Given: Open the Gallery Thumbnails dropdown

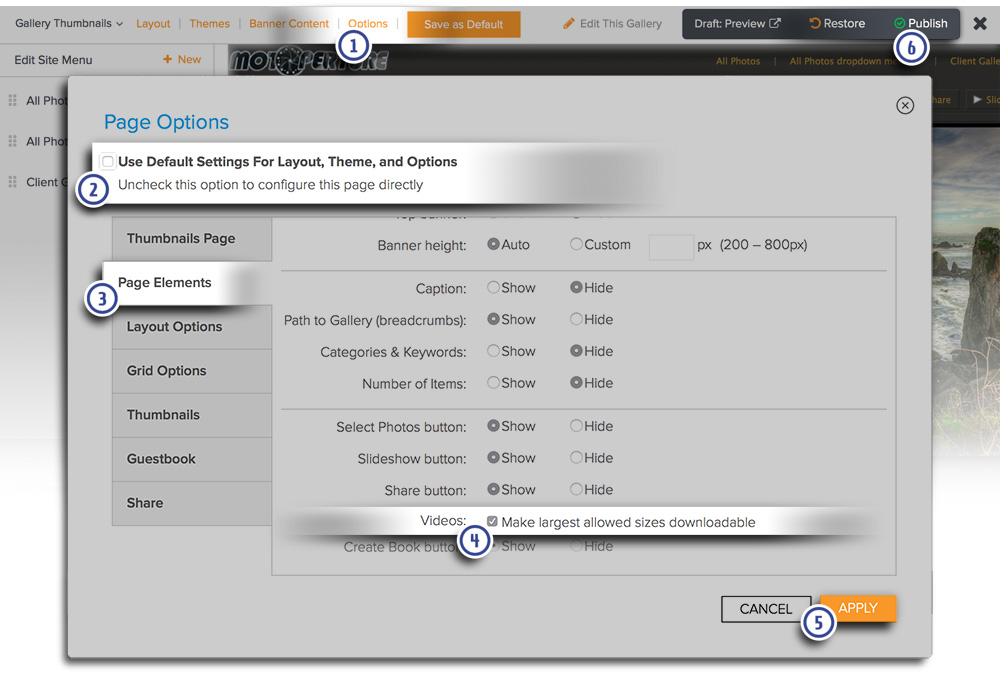Looking at the screenshot, I should (x=69, y=23).
